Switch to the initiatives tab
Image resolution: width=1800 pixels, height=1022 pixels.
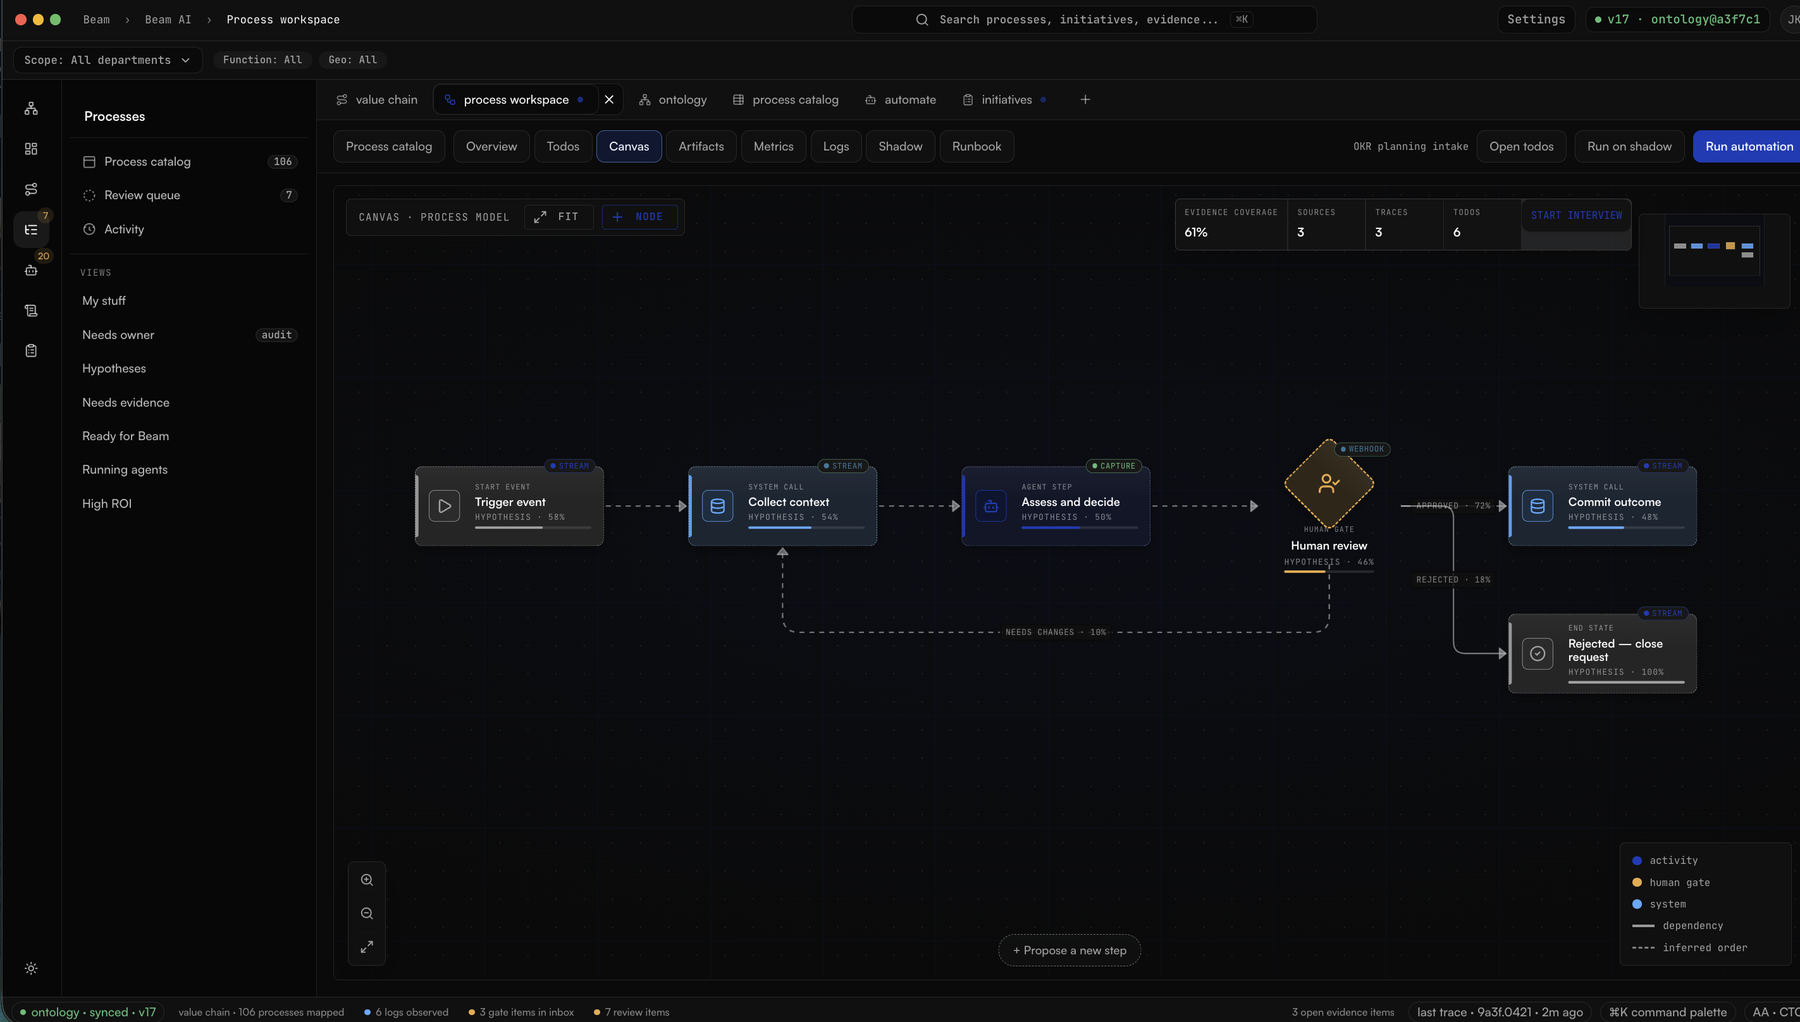1004,99
